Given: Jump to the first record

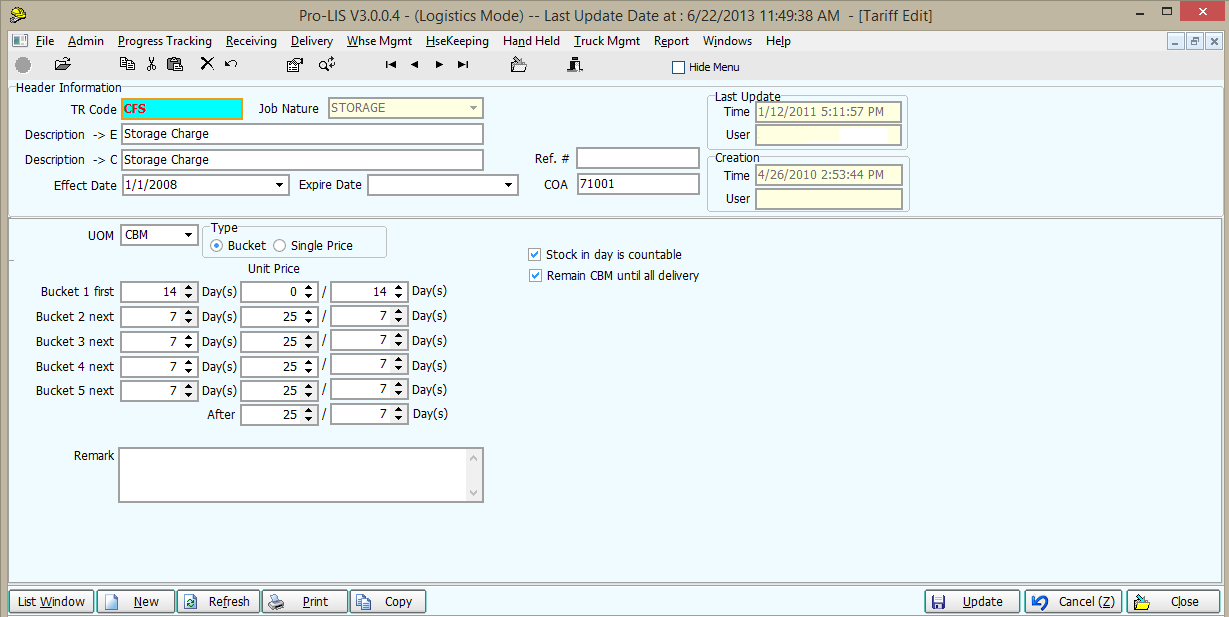Looking at the screenshot, I should click(391, 64).
